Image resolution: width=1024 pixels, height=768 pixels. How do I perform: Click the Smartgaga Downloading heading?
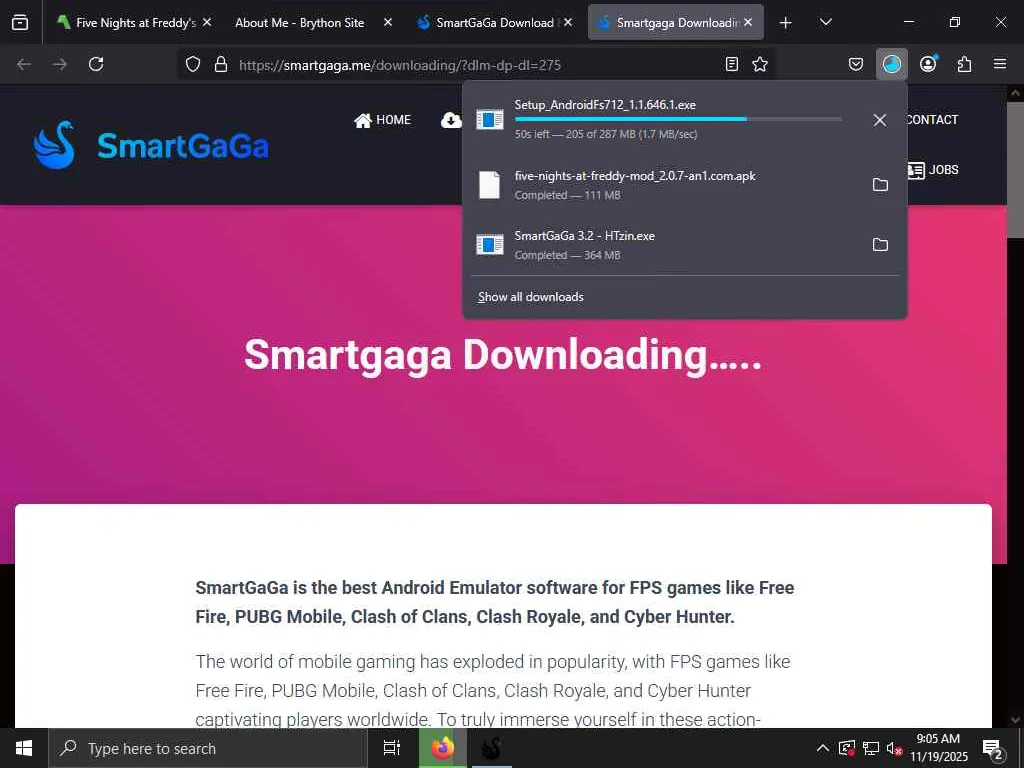click(503, 355)
